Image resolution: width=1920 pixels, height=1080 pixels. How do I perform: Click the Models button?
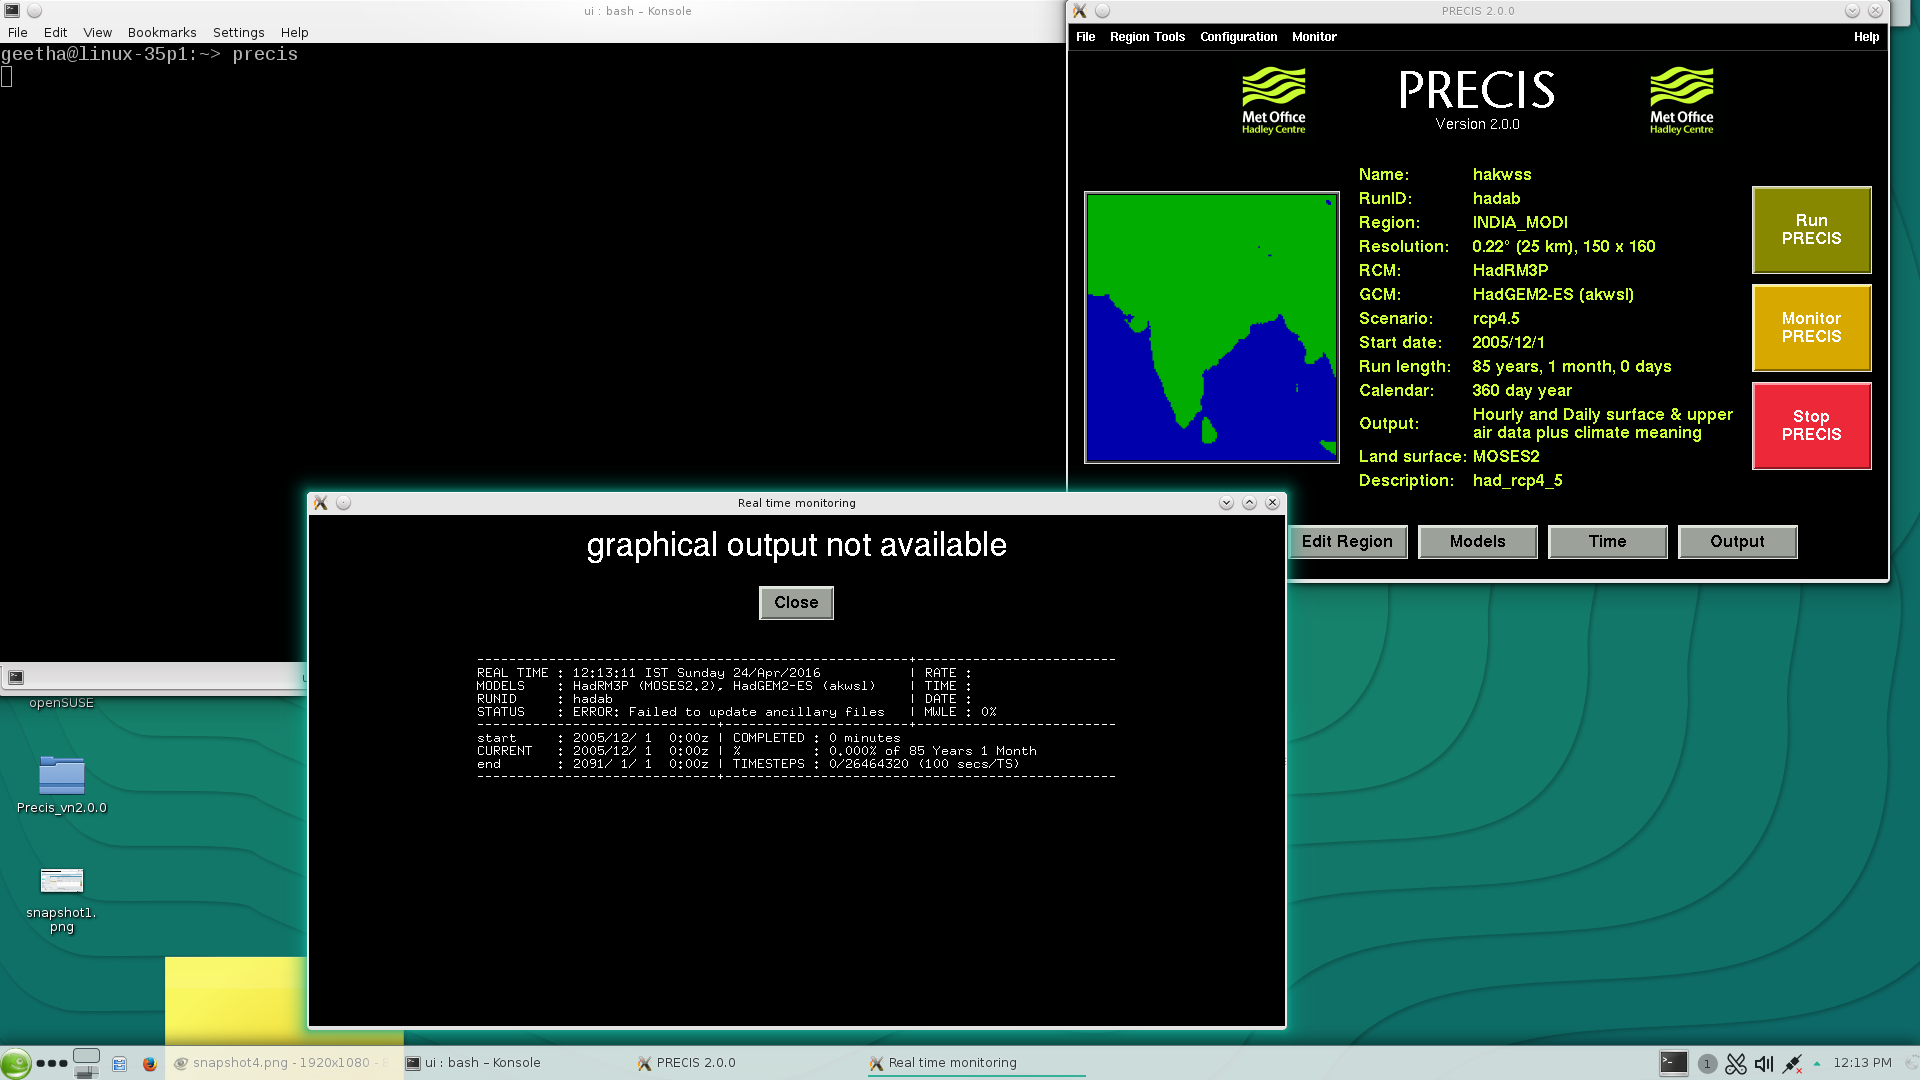[x=1477, y=542]
